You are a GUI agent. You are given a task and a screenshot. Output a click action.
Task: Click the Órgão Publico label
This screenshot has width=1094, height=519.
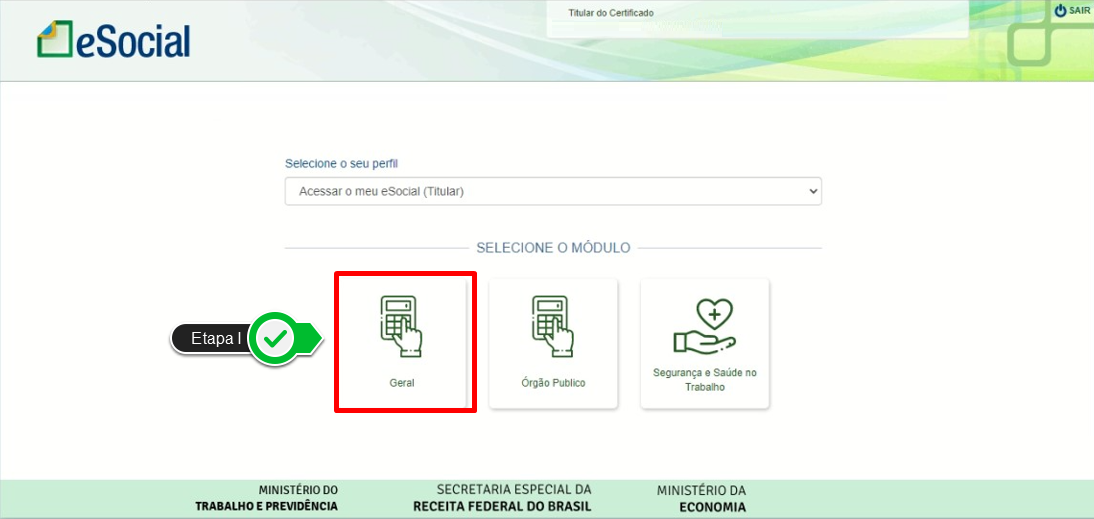(553, 383)
